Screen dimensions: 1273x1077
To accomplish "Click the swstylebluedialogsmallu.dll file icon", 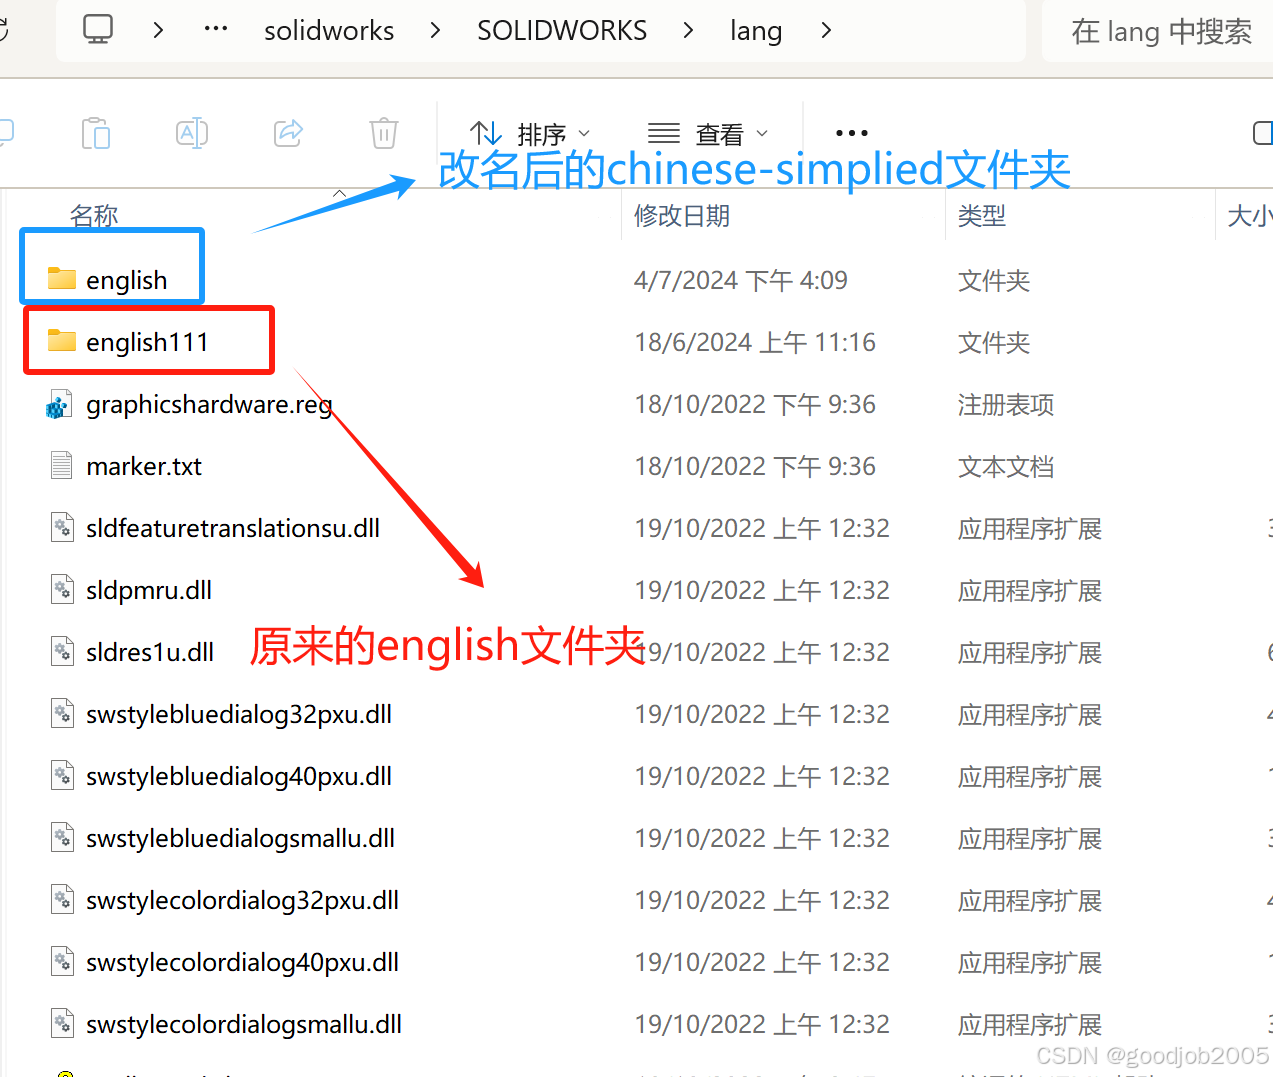I will tap(62, 838).
